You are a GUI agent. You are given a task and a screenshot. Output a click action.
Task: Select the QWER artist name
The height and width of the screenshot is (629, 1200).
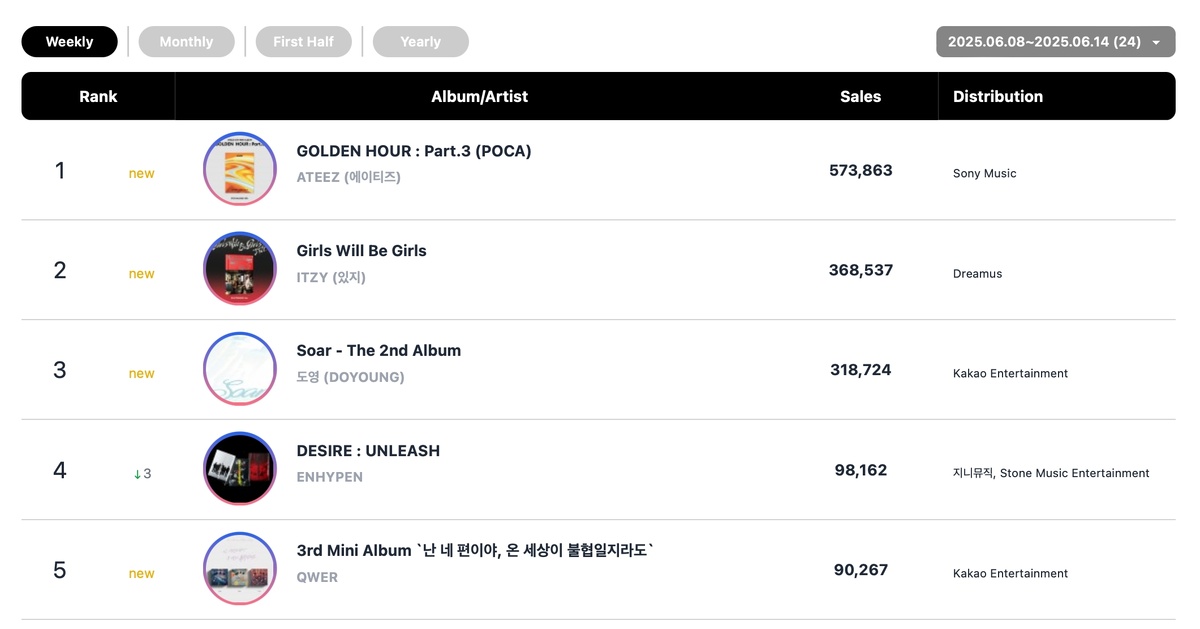click(x=317, y=577)
